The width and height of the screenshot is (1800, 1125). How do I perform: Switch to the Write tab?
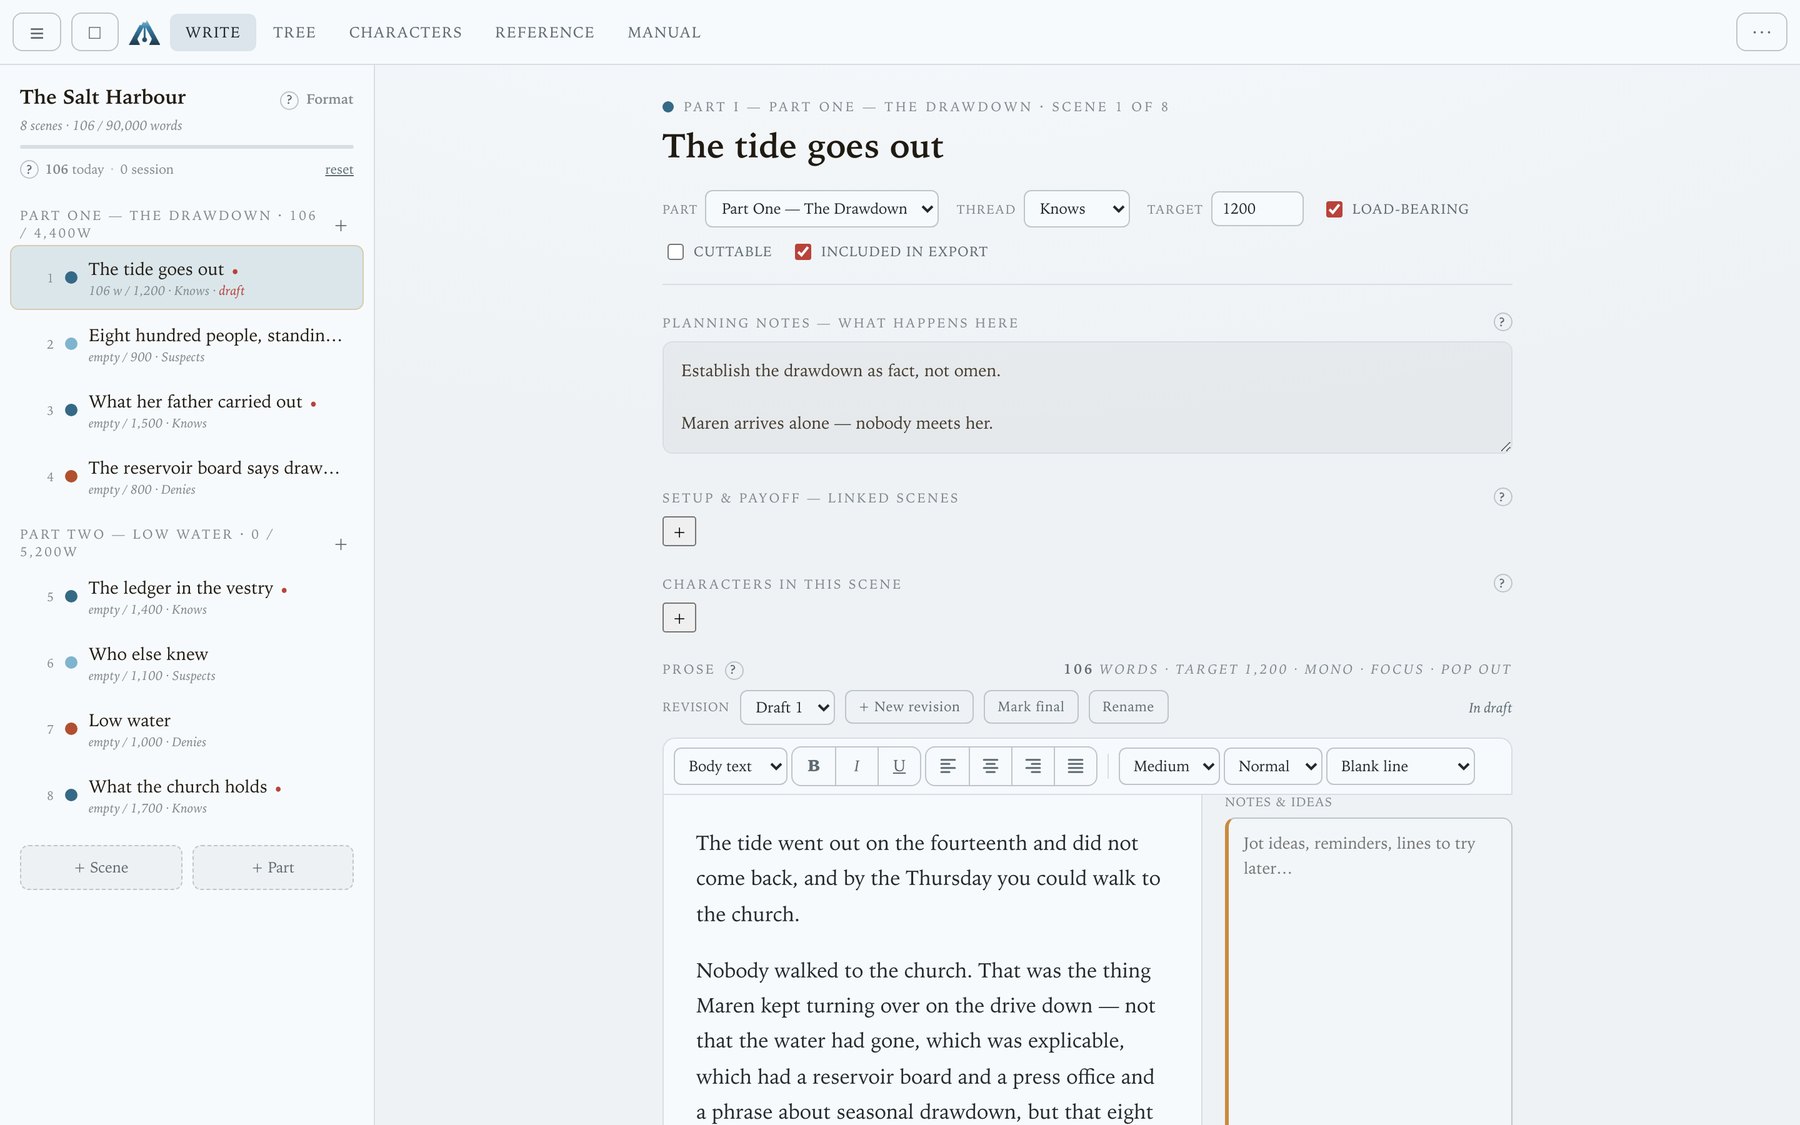[213, 32]
